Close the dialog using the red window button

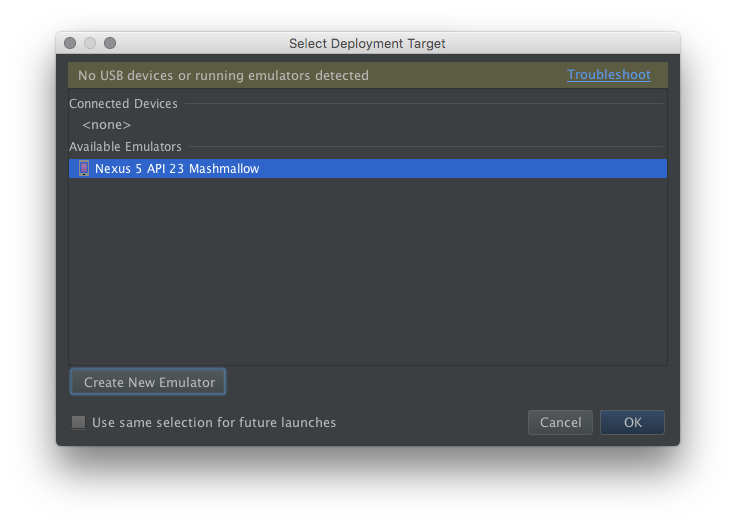click(70, 43)
